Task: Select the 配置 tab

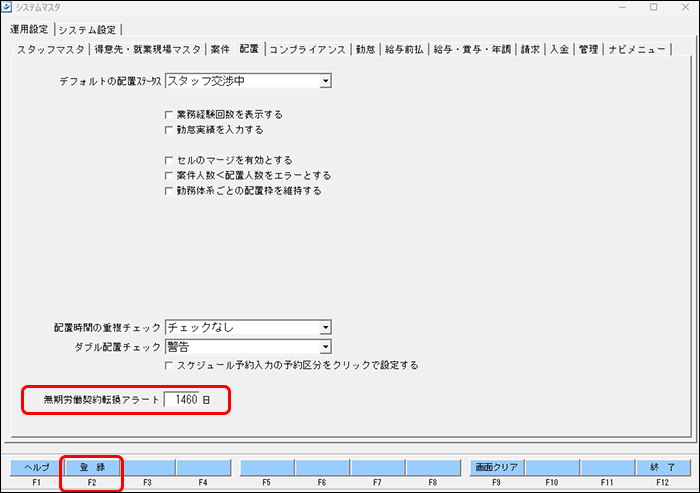Action: [x=249, y=48]
